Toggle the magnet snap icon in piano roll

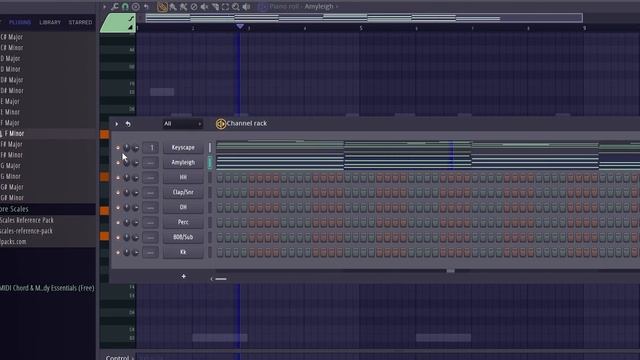click(125, 7)
